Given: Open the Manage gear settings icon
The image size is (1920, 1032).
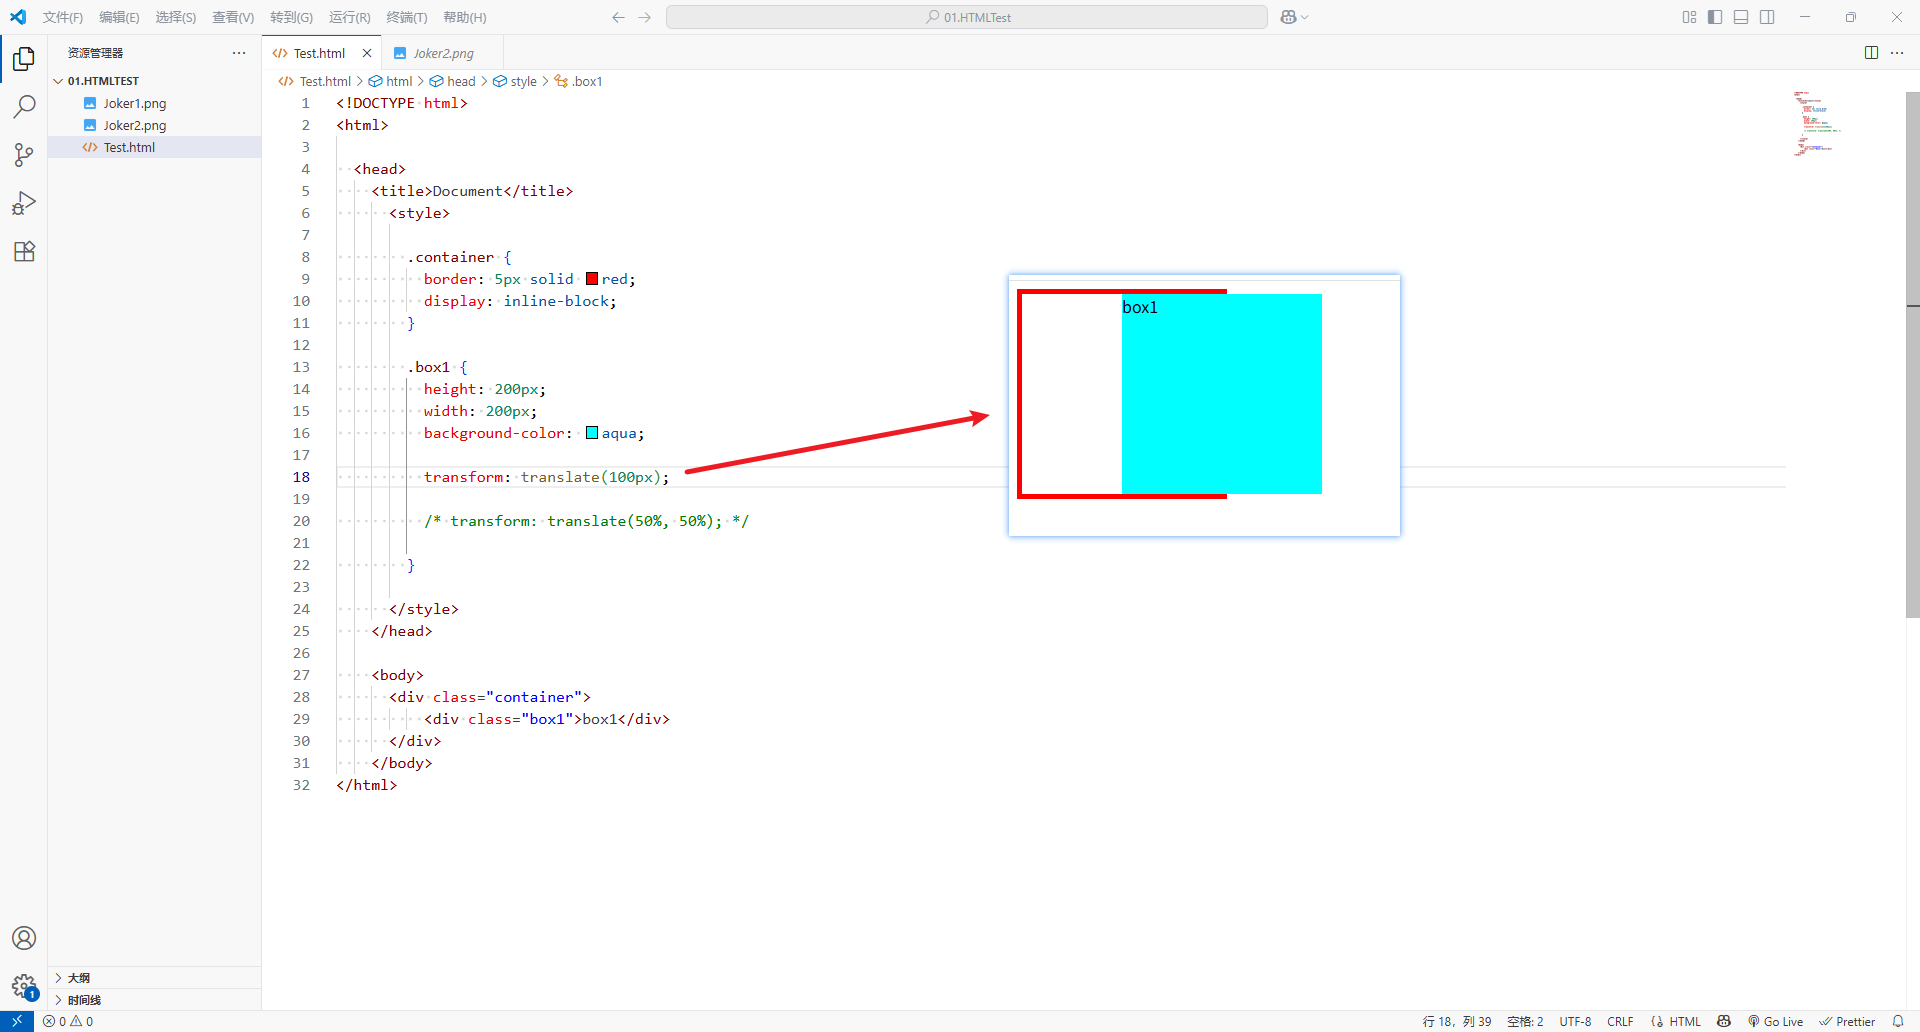Looking at the screenshot, I should [x=24, y=986].
